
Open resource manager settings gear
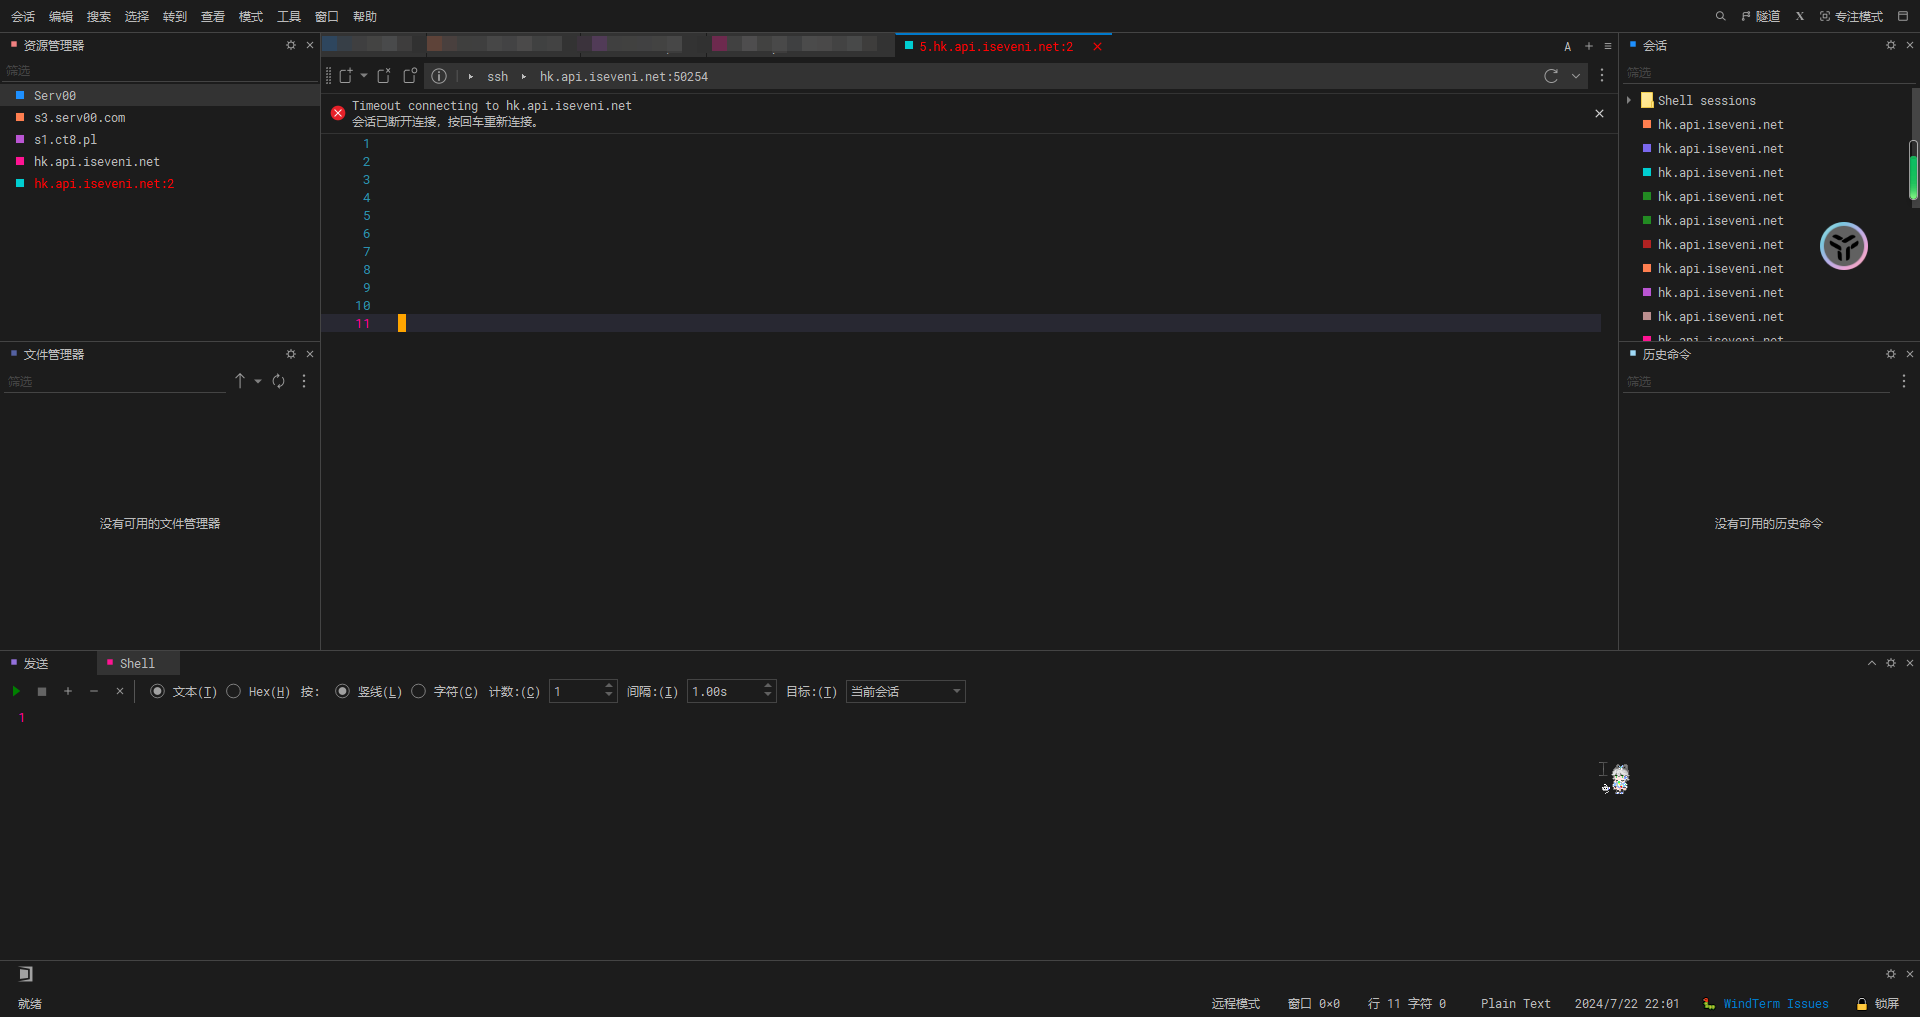(291, 45)
